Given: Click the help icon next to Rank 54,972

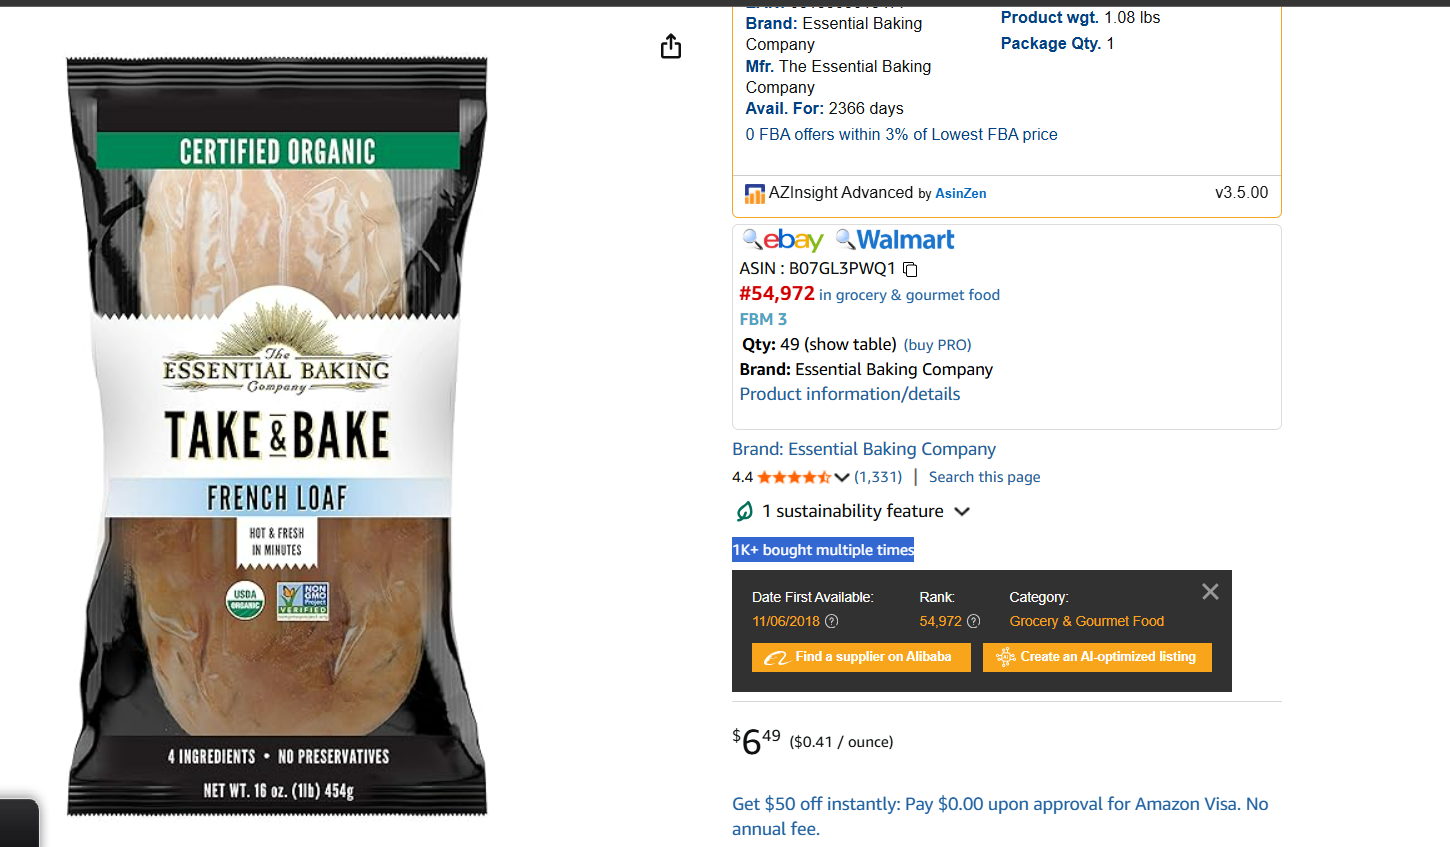Looking at the screenshot, I should coord(974,621).
